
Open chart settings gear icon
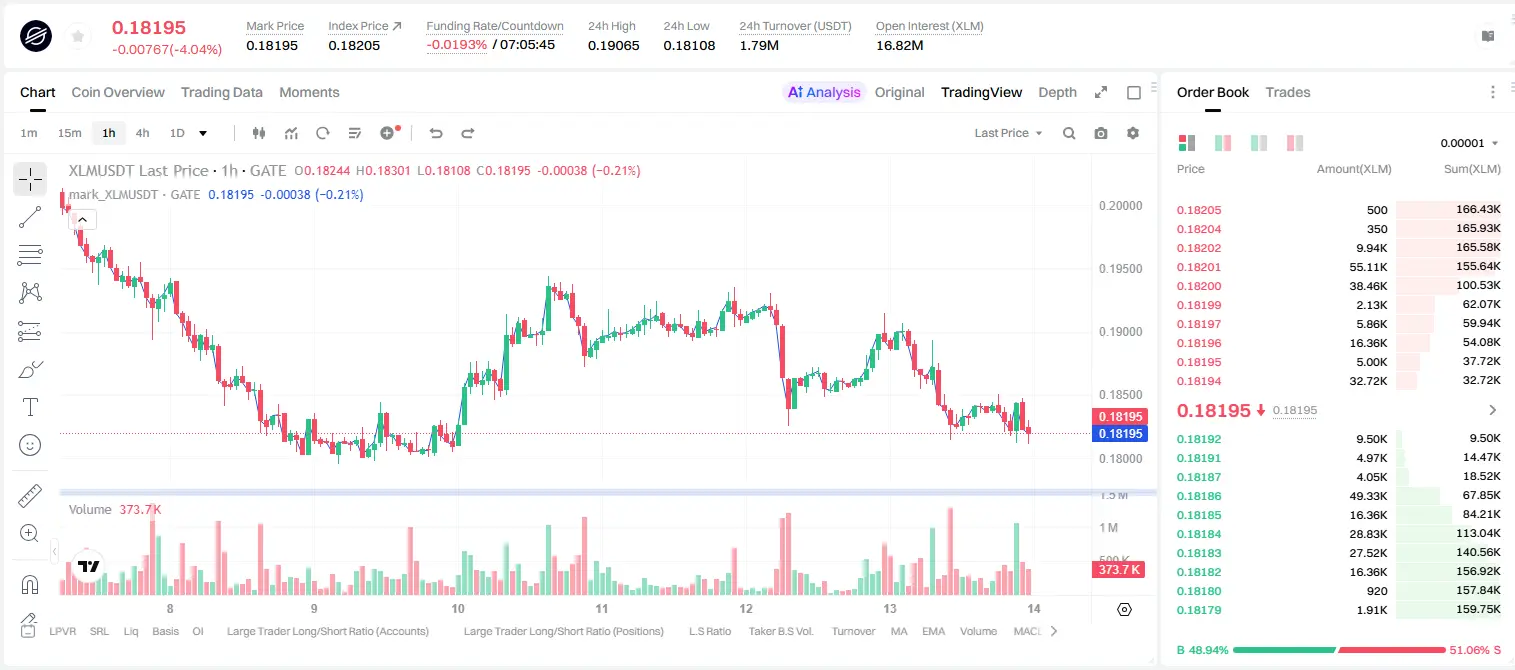(x=1133, y=133)
